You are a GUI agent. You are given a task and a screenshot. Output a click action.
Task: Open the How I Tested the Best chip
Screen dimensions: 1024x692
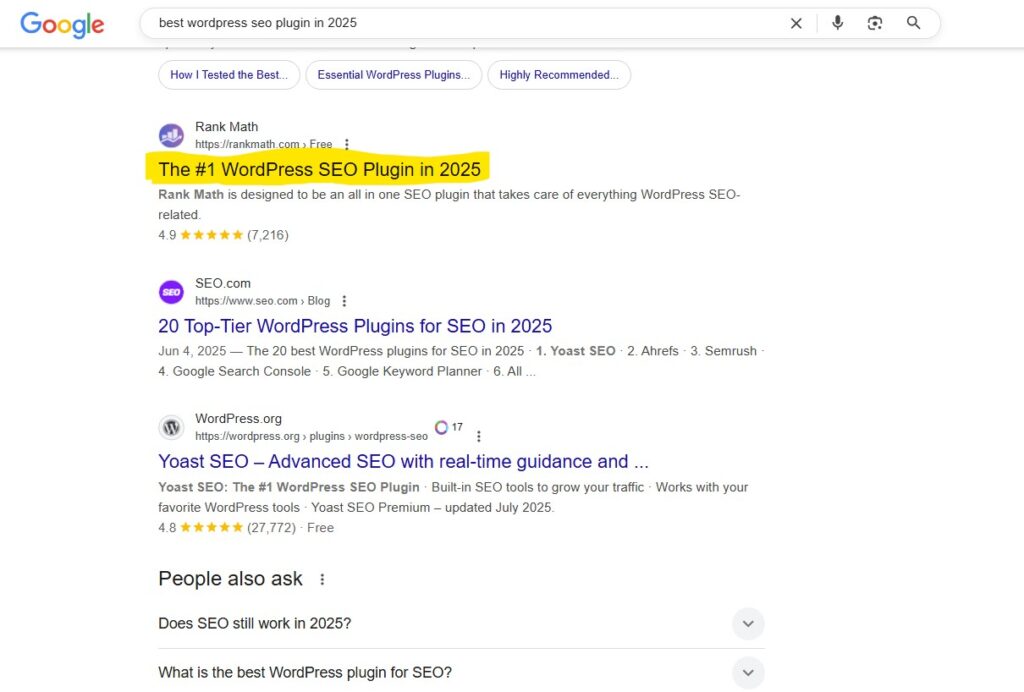pos(229,75)
